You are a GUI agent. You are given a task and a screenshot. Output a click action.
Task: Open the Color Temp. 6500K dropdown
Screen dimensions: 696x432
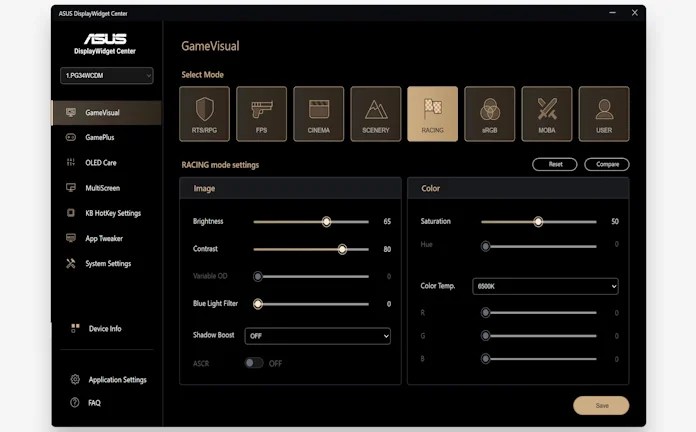[x=545, y=286]
